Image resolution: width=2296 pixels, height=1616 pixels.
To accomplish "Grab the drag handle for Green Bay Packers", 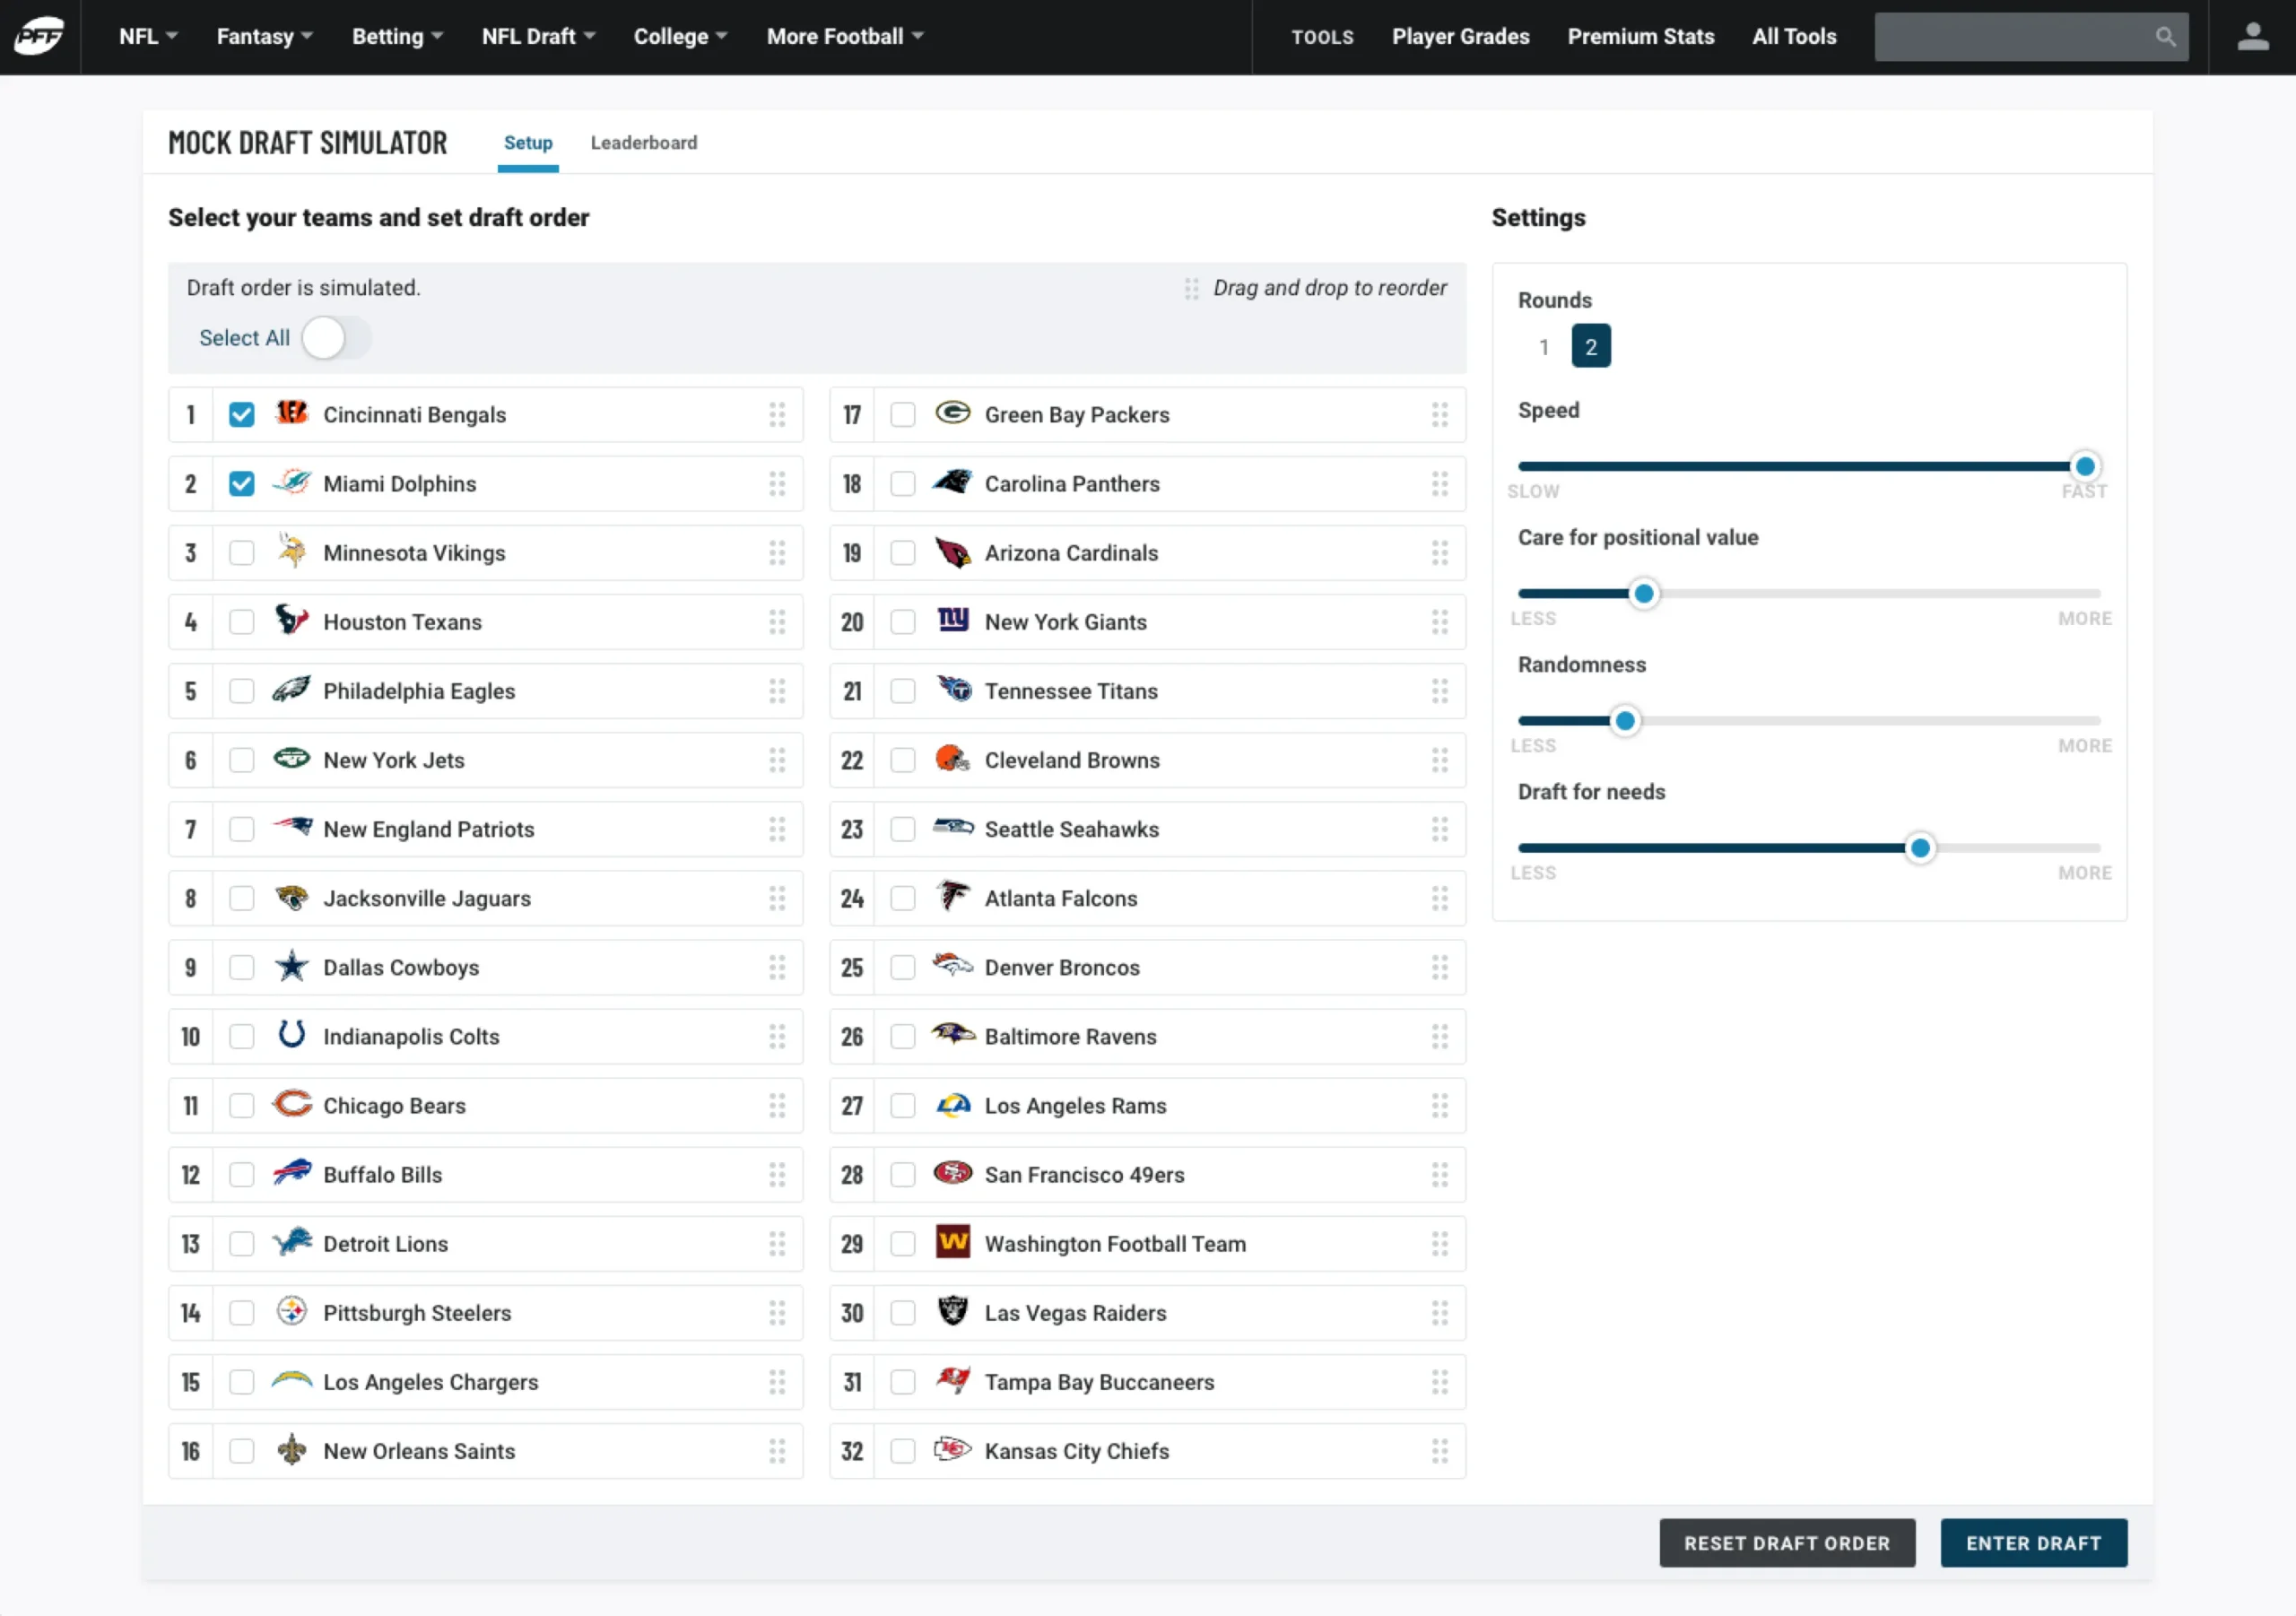I will (1439, 415).
